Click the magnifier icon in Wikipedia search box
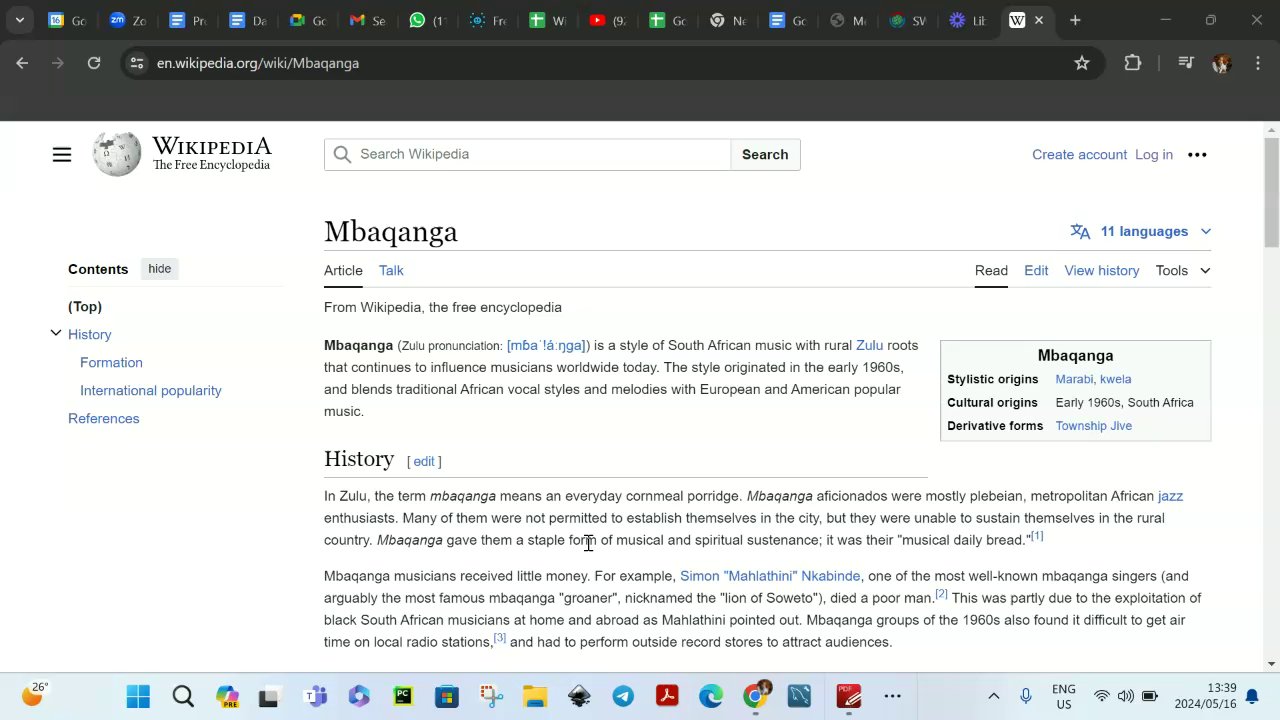The image size is (1280, 720). (x=342, y=155)
